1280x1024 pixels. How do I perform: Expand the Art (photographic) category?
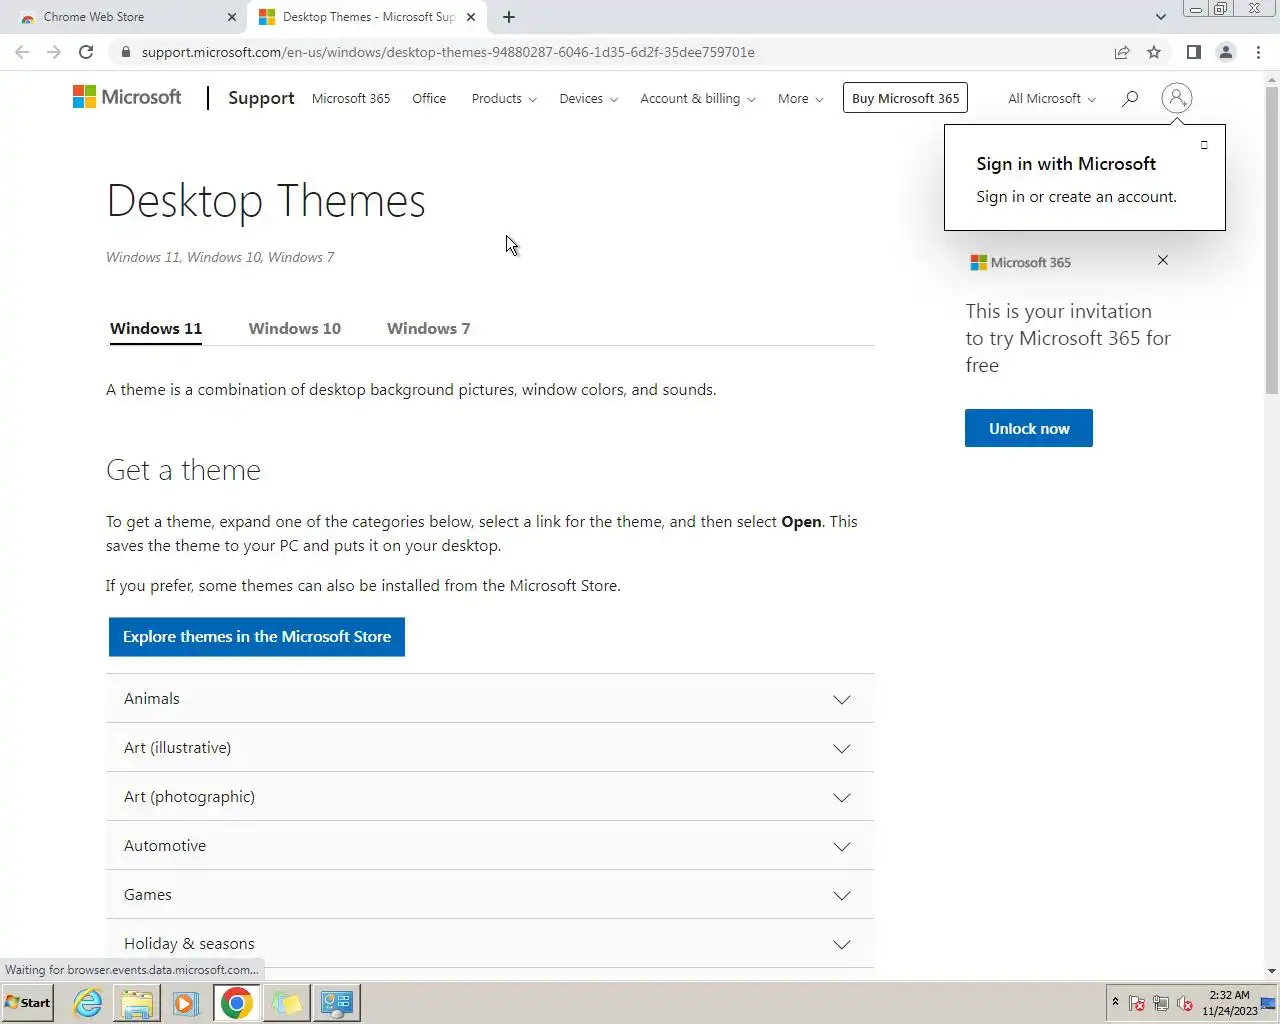(490, 797)
